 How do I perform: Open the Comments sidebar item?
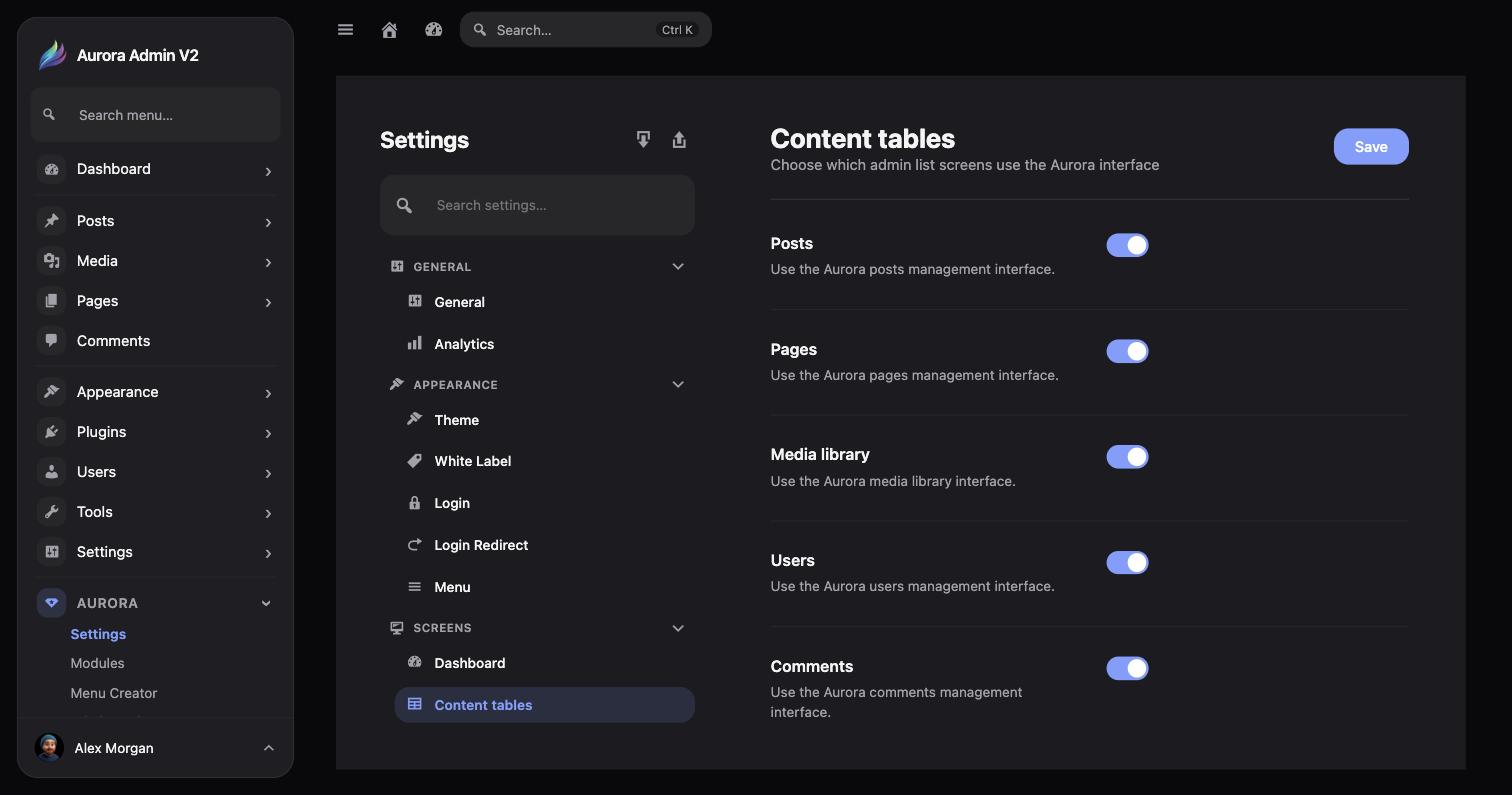[x=155, y=341]
